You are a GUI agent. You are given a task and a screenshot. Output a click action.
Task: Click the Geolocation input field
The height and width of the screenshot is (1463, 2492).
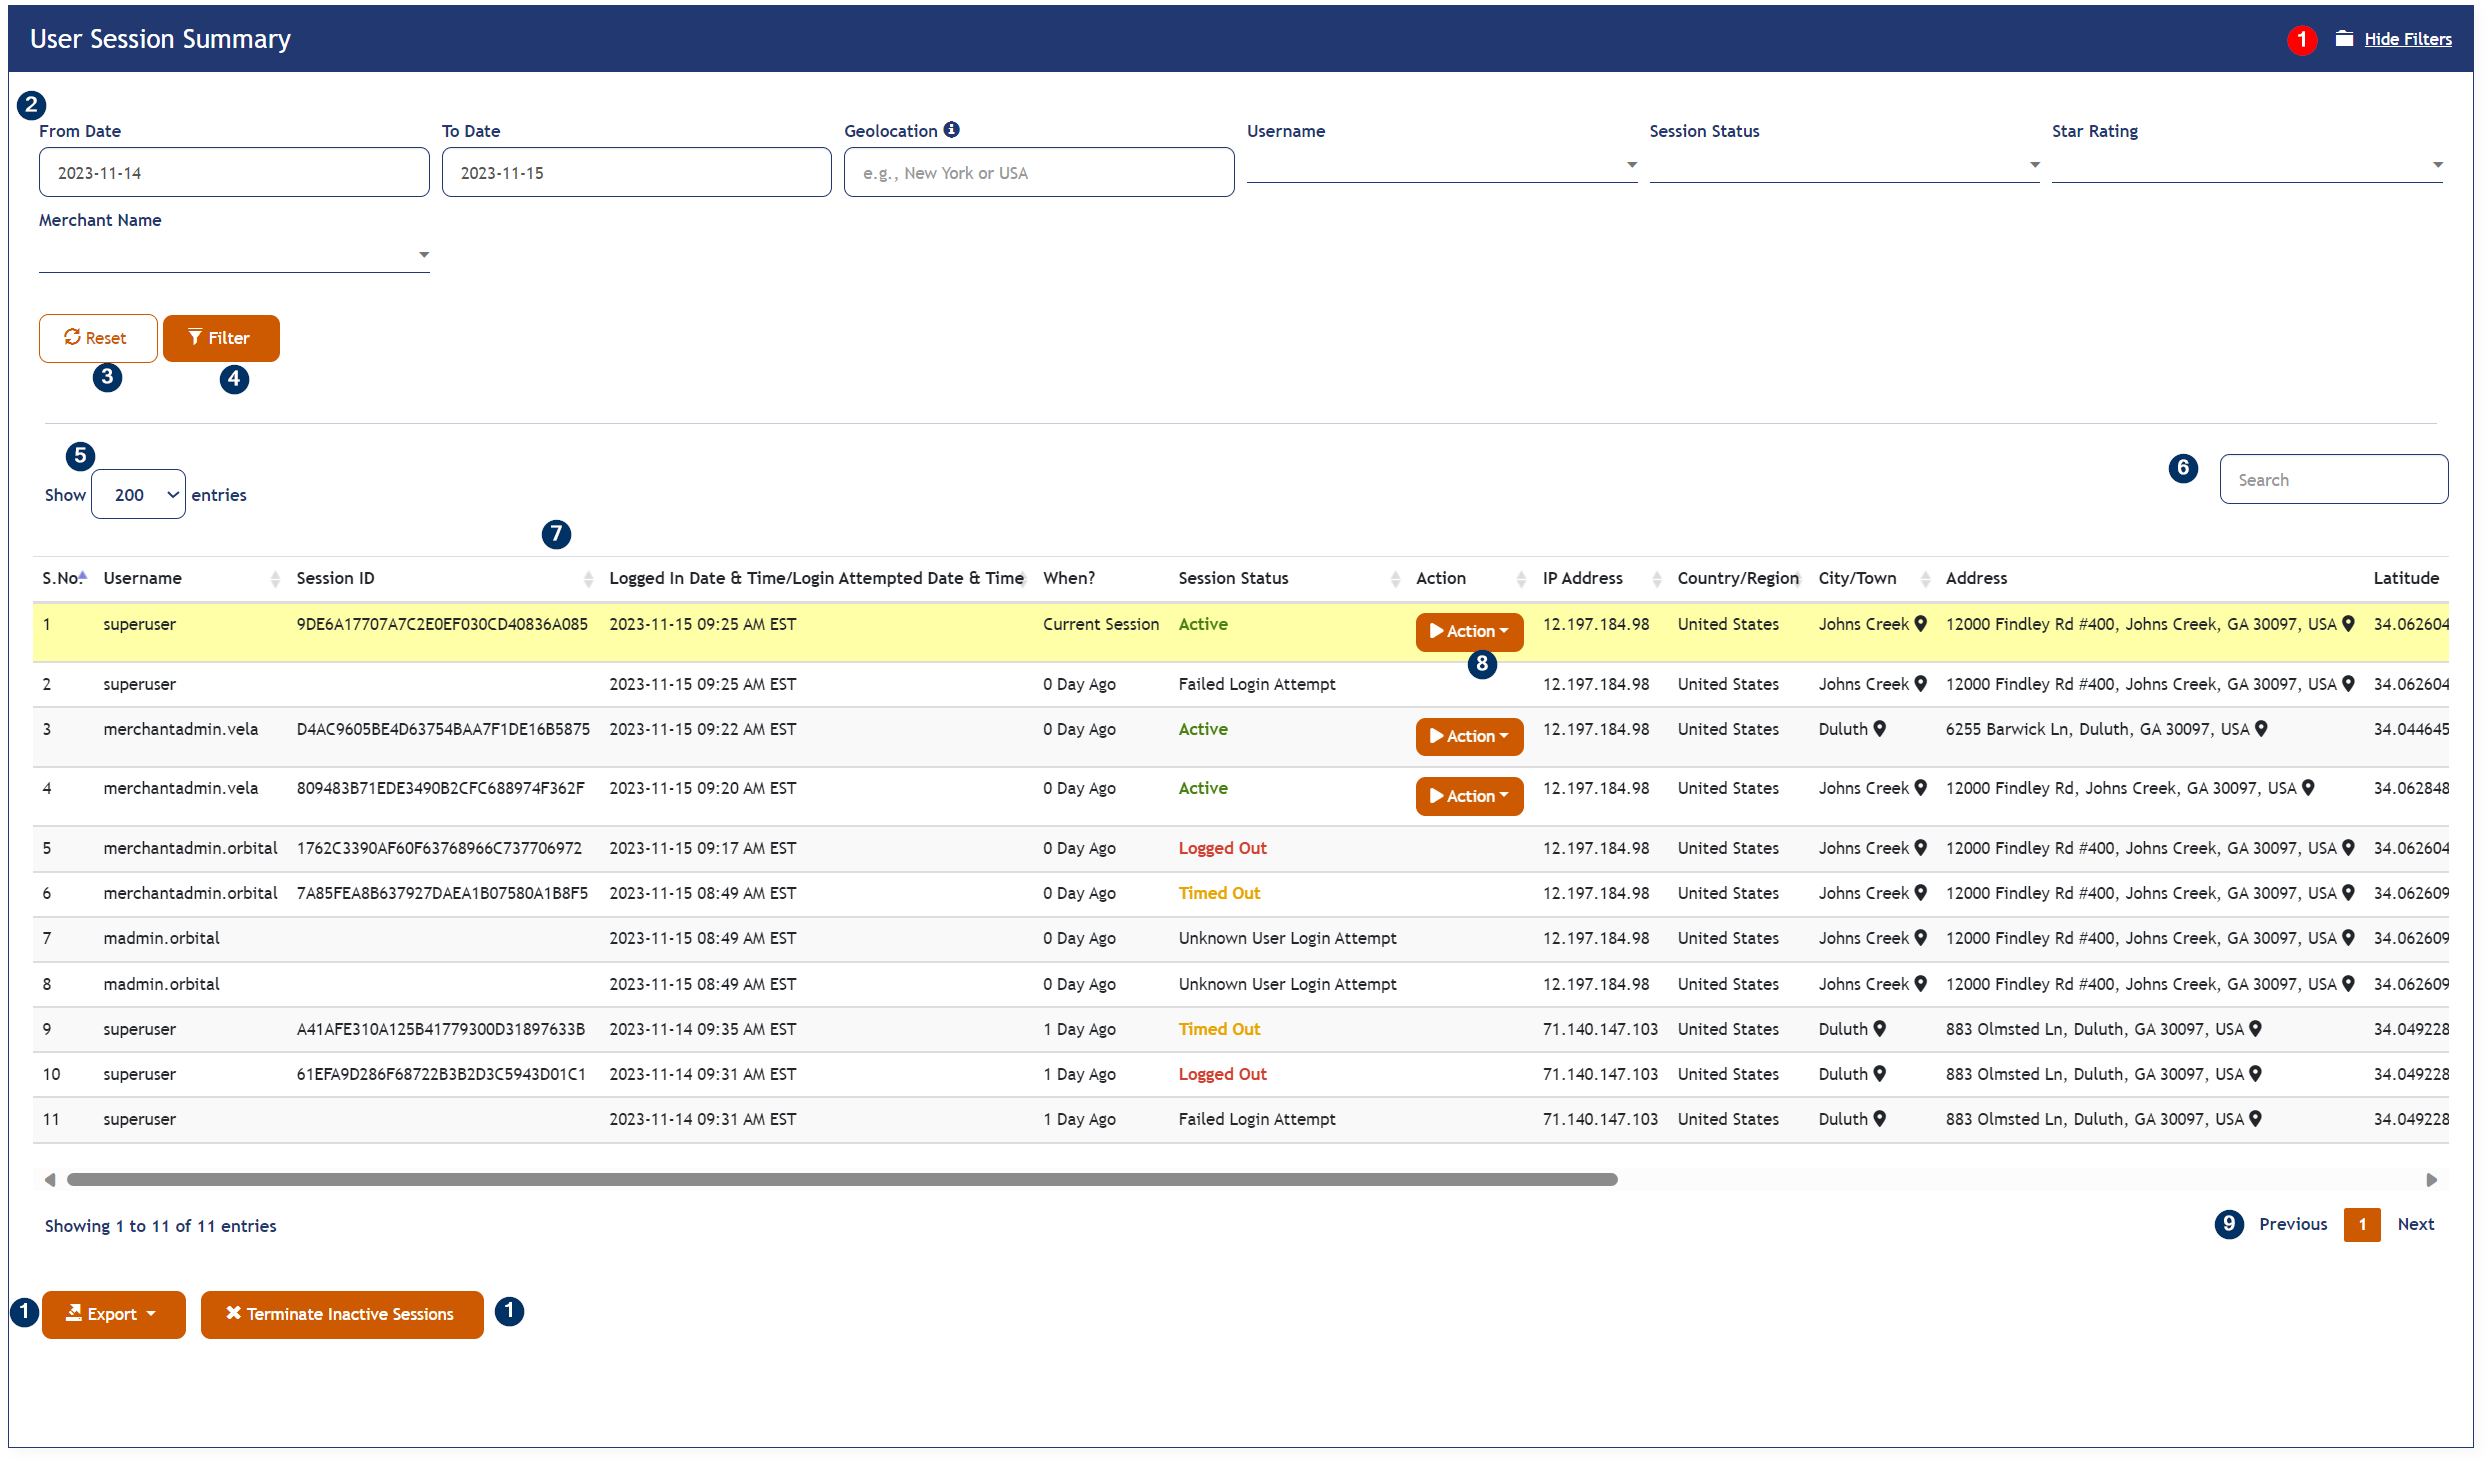[x=1039, y=172]
